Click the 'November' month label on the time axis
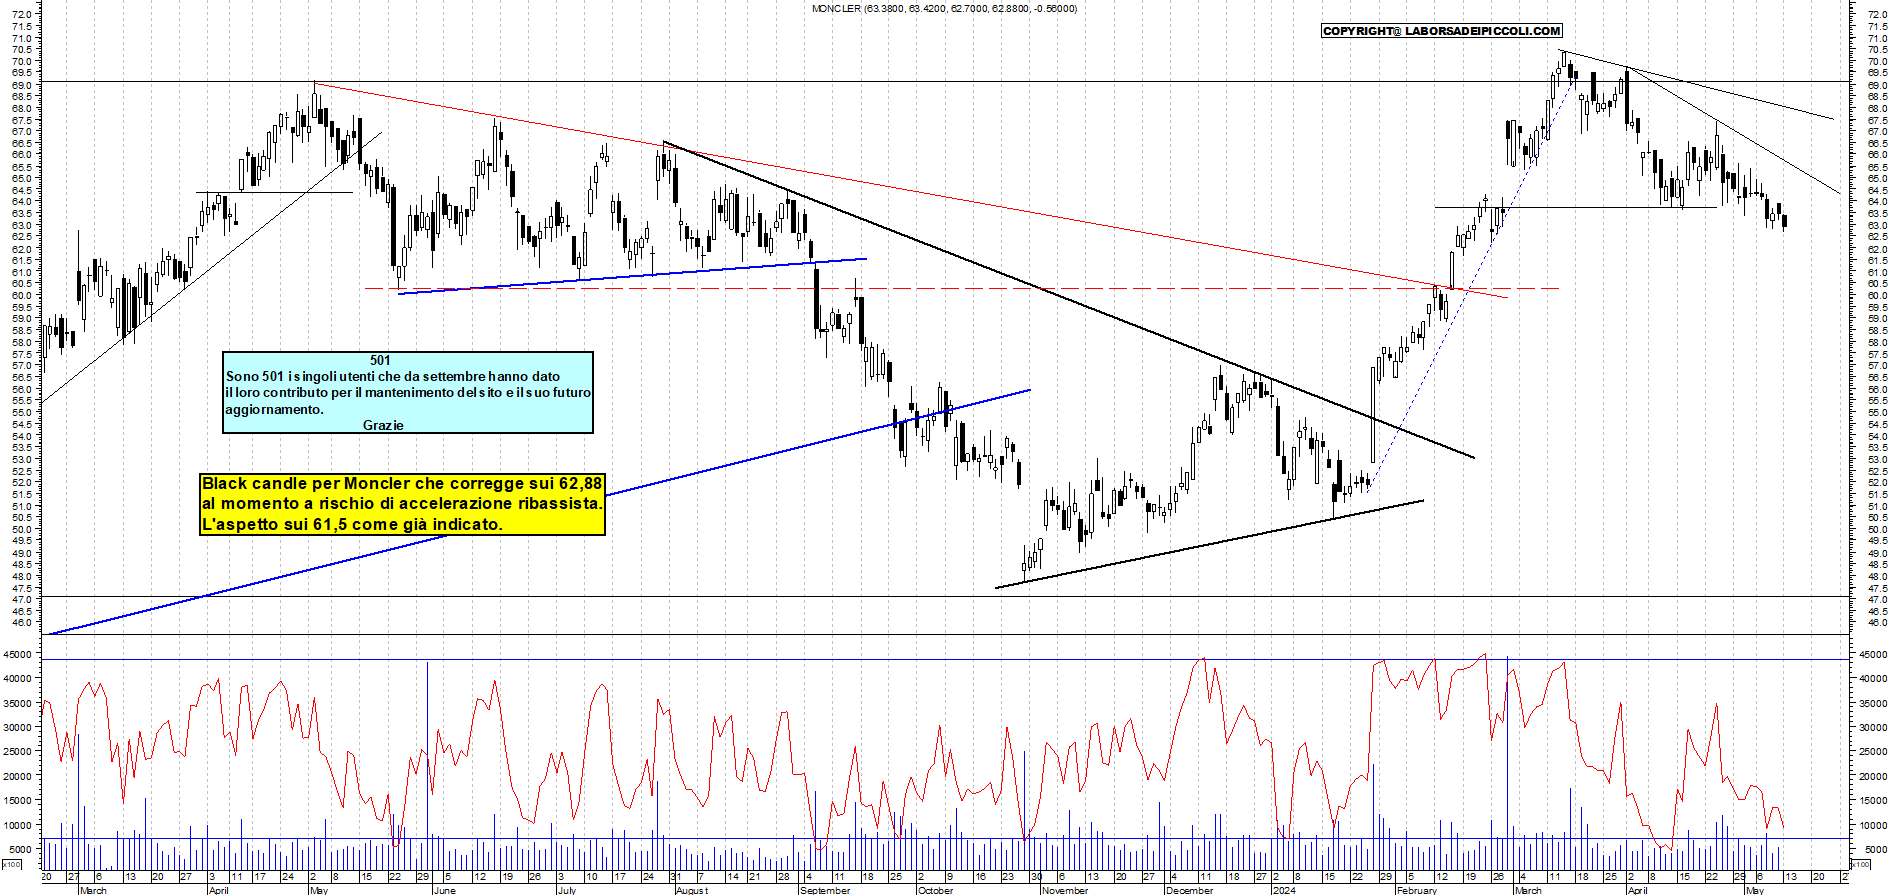 point(1065,890)
